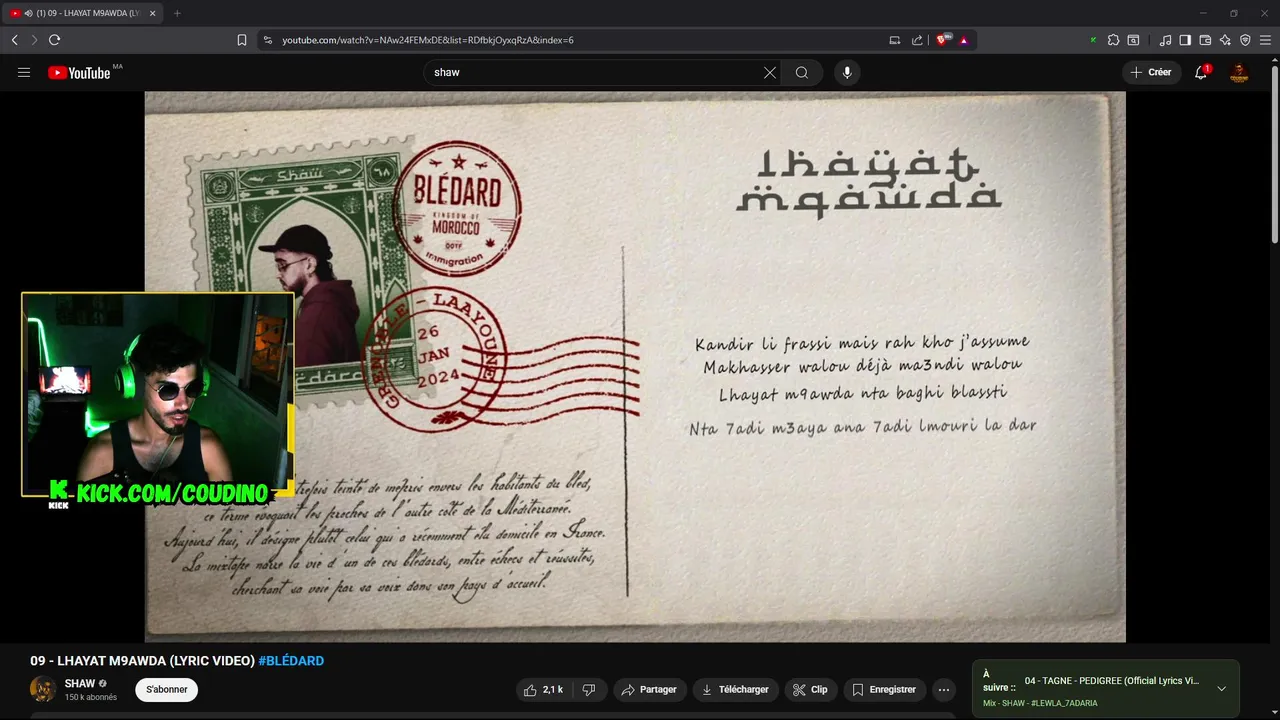Open the YouTube hamburger guide menu

(24, 72)
